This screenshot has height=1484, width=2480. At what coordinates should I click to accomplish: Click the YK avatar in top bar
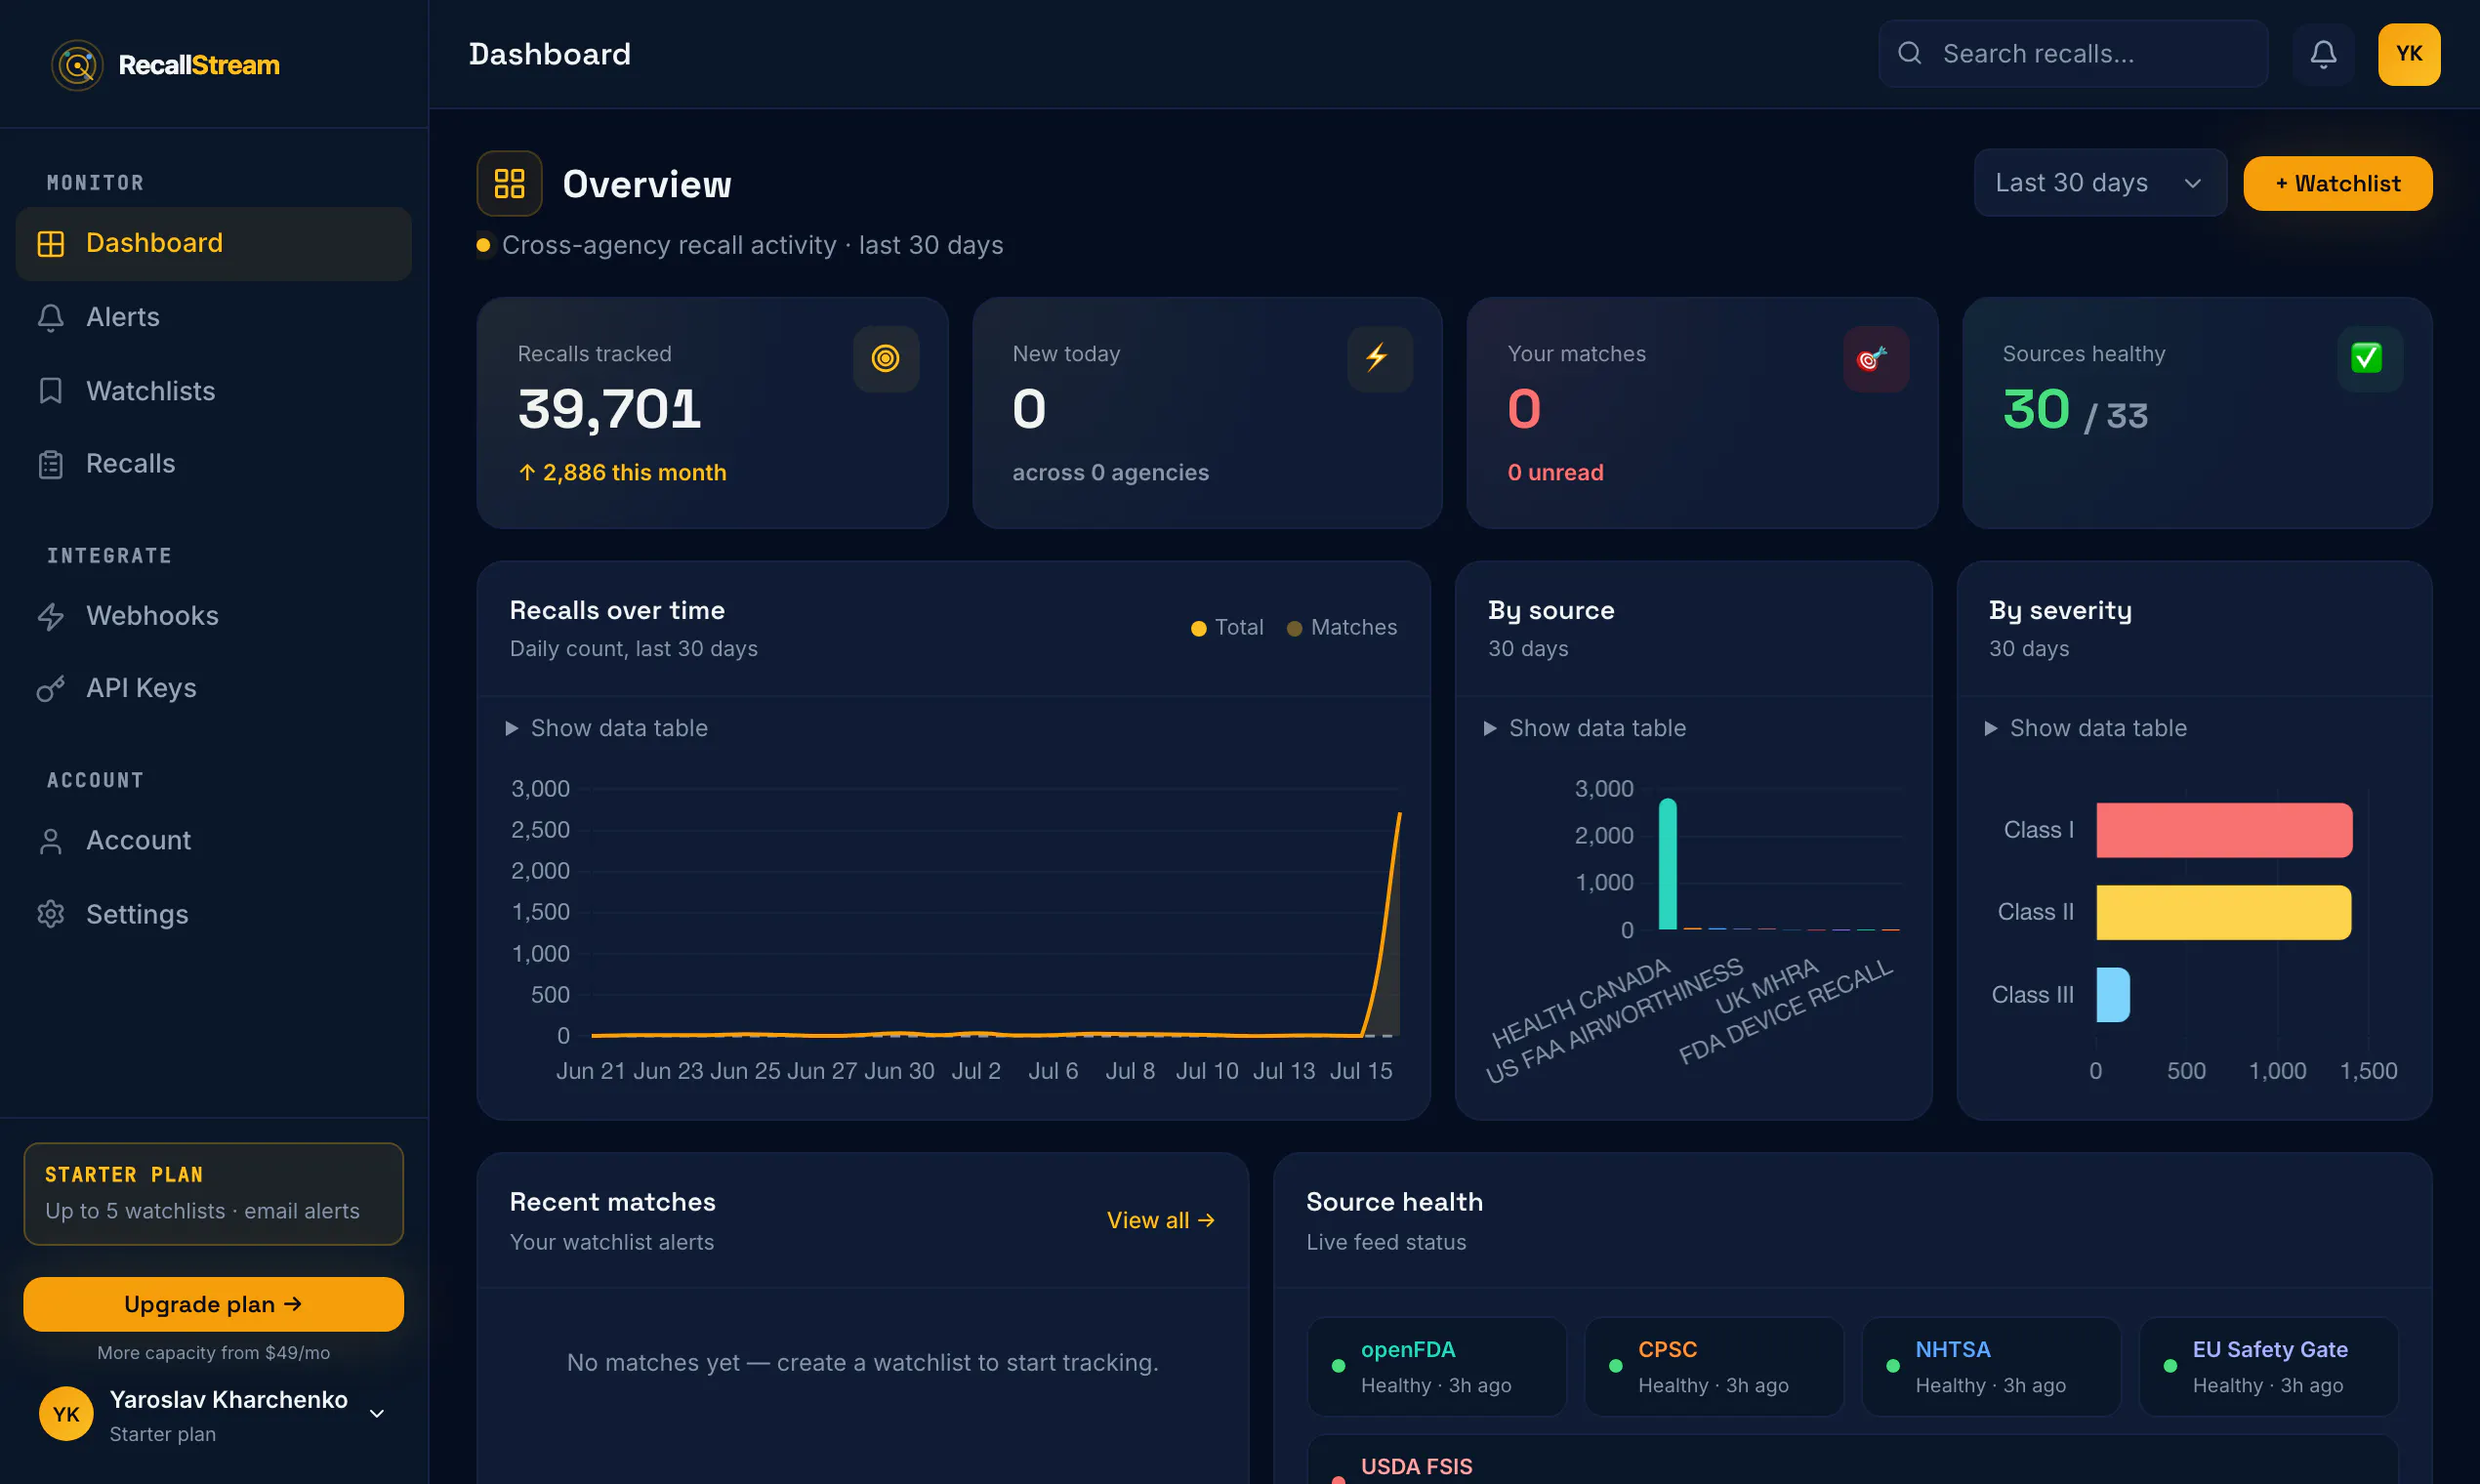[x=2409, y=54]
